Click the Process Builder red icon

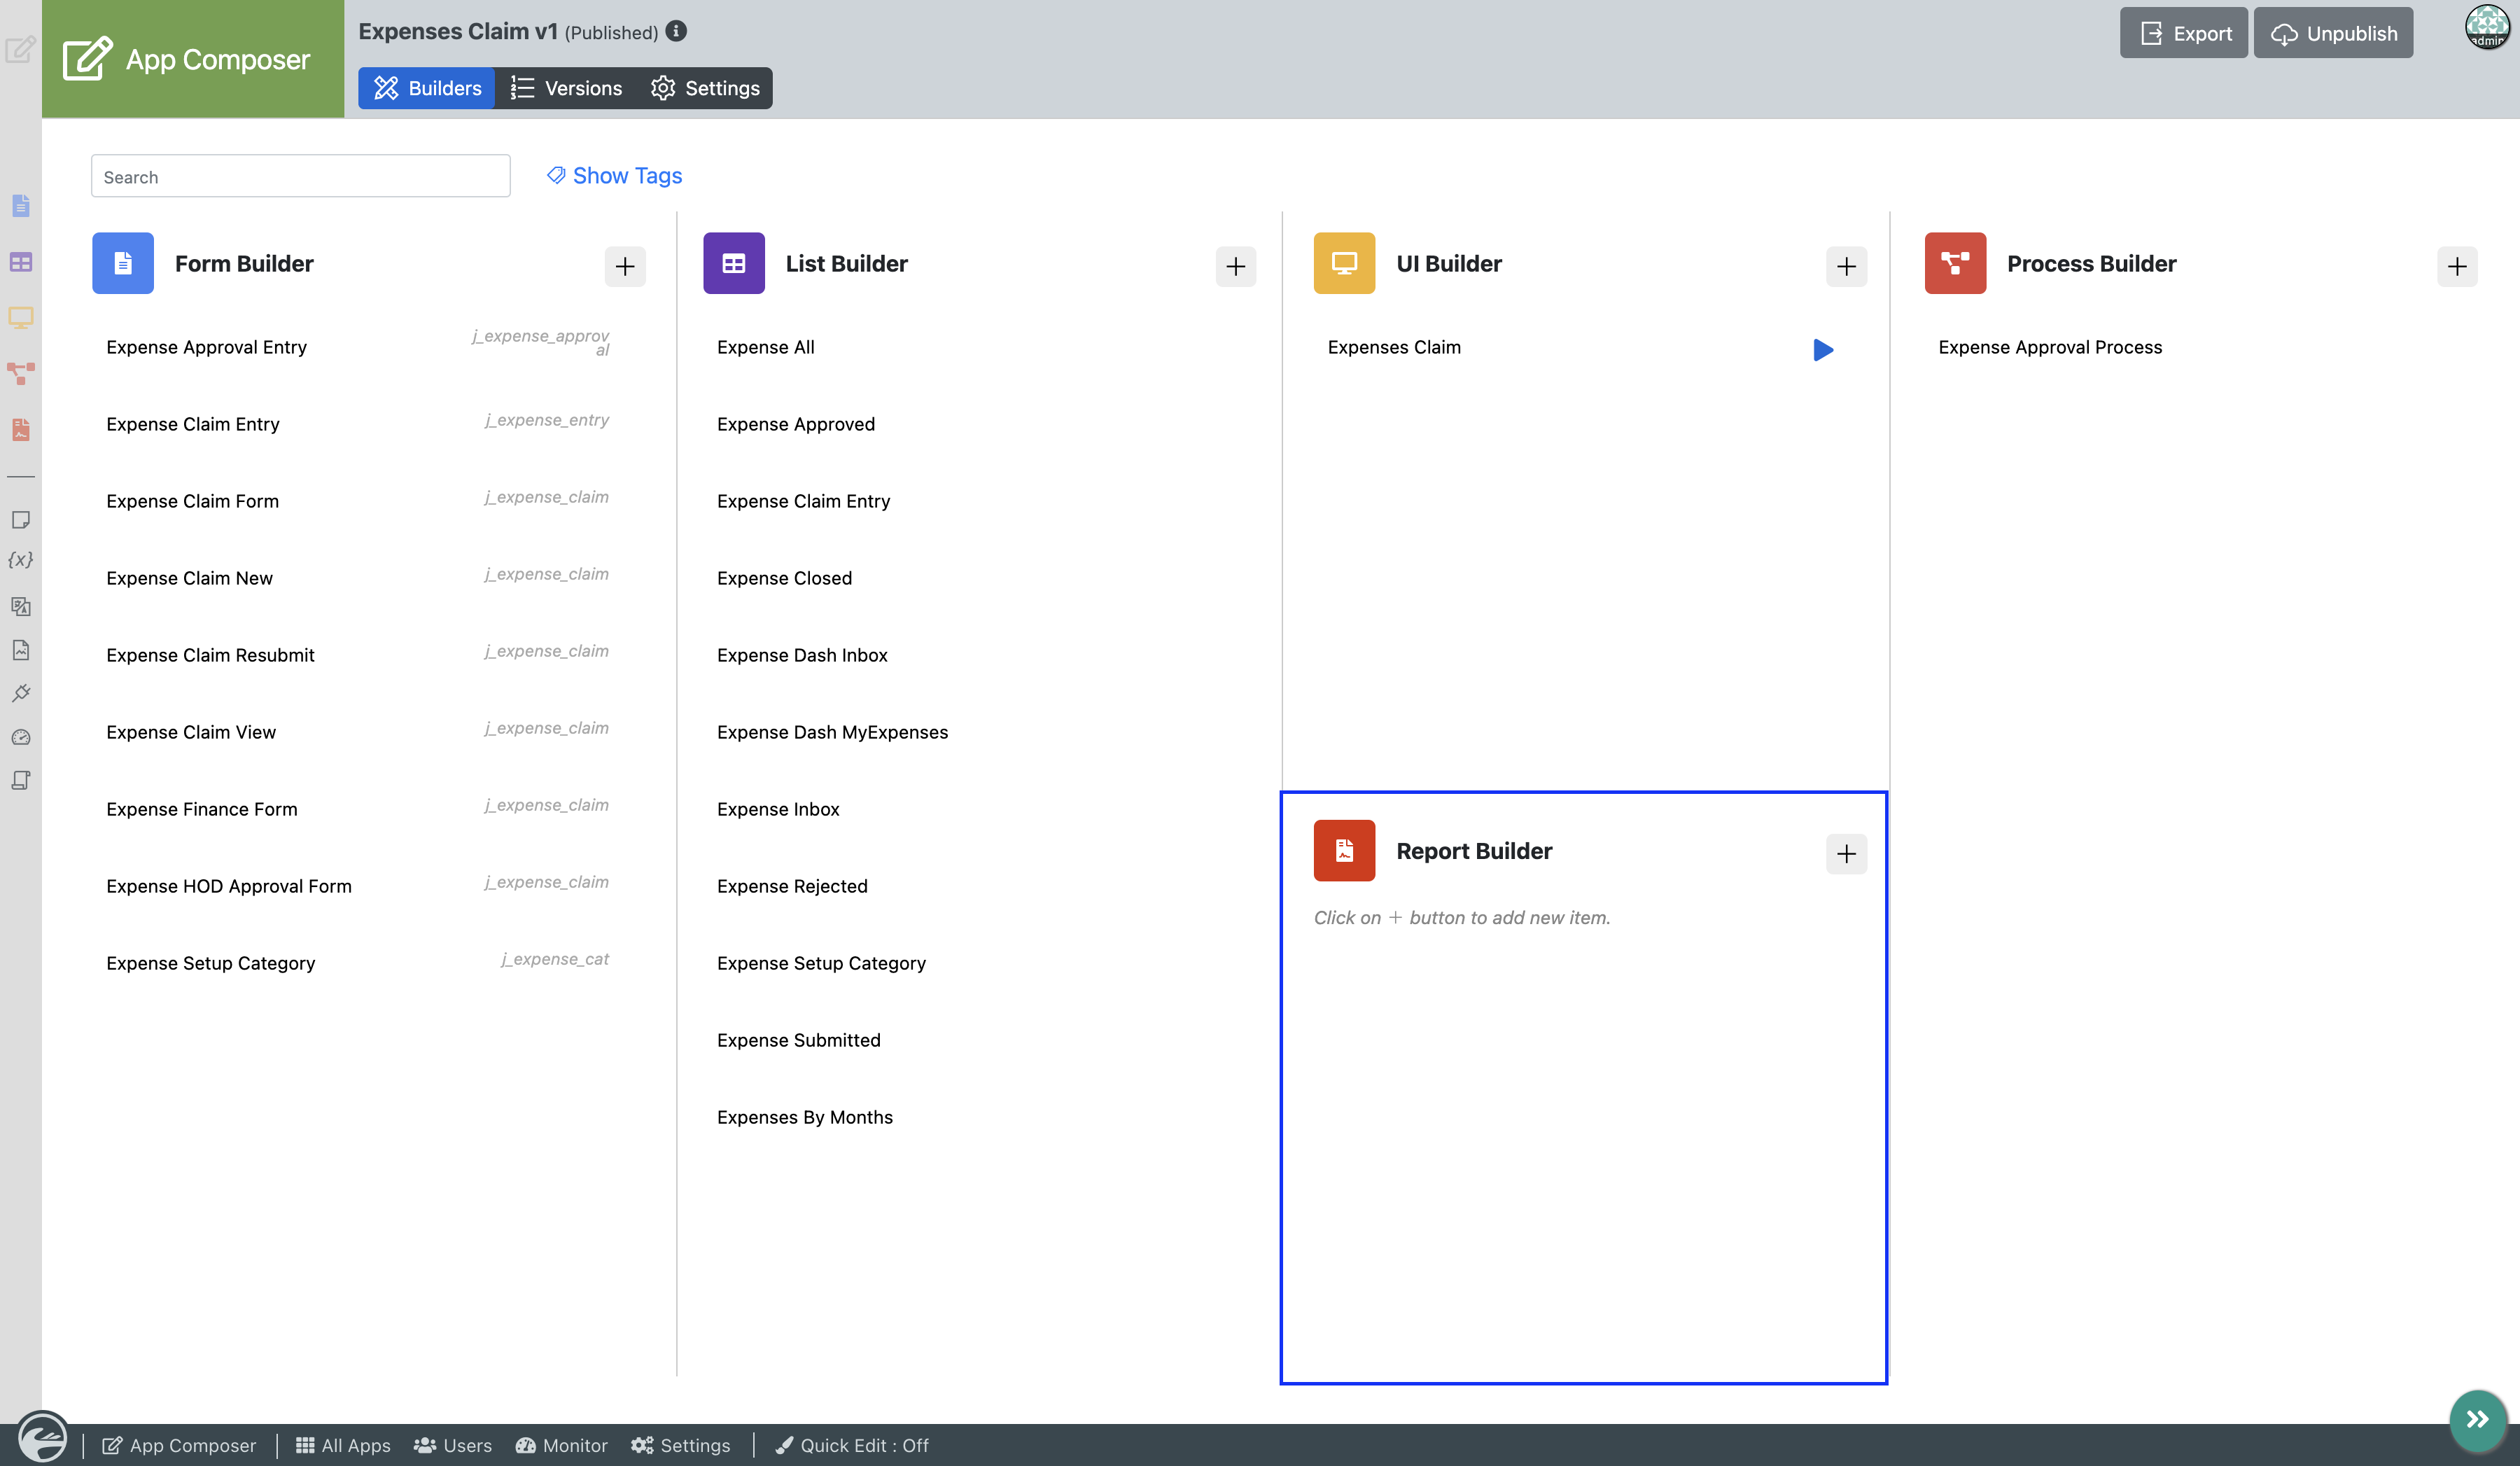(x=1954, y=263)
